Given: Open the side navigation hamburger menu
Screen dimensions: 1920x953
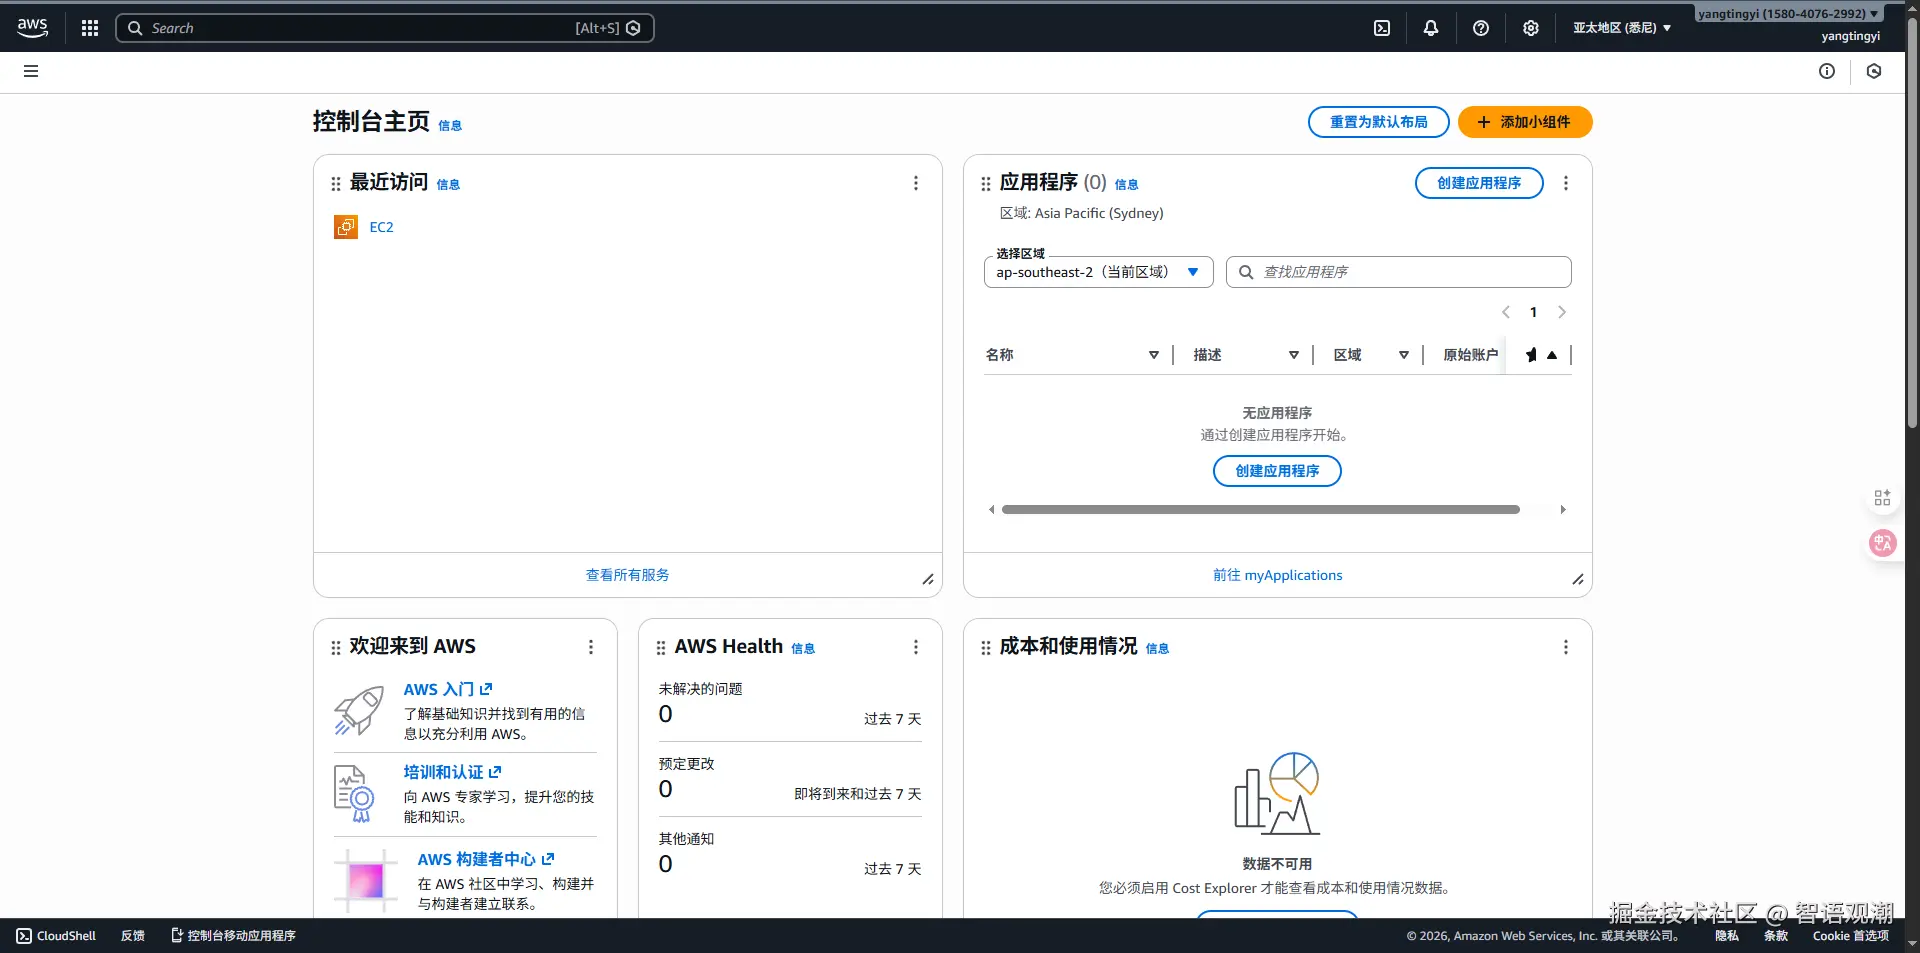Looking at the screenshot, I should tap(31, 71).
